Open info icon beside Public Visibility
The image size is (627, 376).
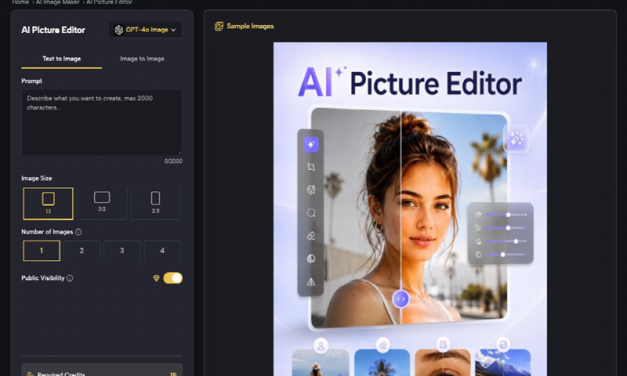[70, 278]
